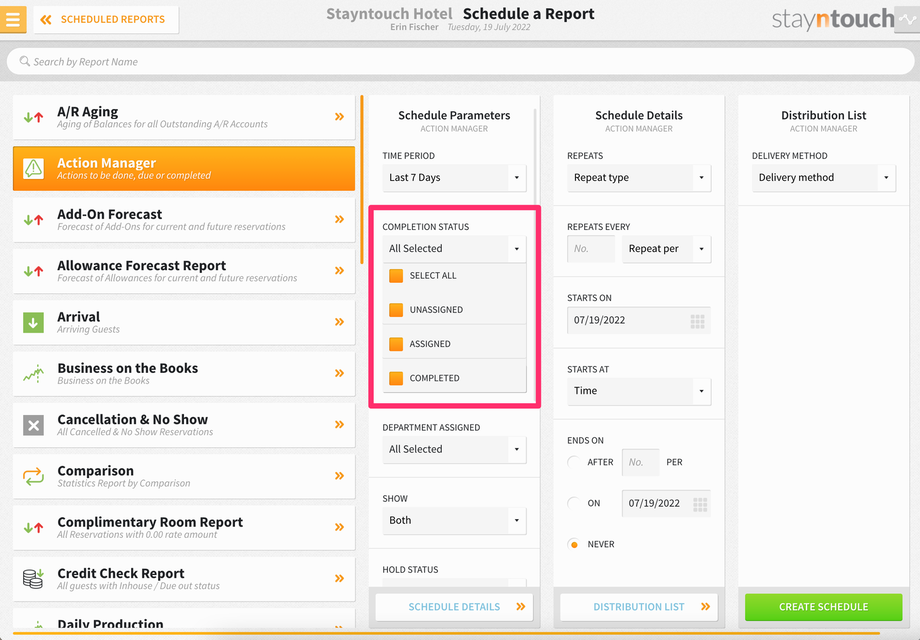Click the Credit Check Report coins icon
This screenshot has width=920, height=640.
point(33,578)
